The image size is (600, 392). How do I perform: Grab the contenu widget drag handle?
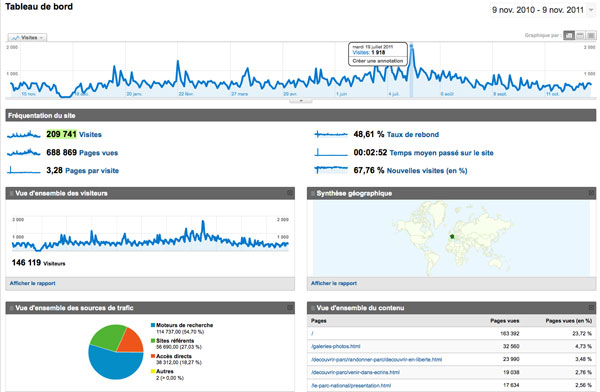[x=313, y=308]
